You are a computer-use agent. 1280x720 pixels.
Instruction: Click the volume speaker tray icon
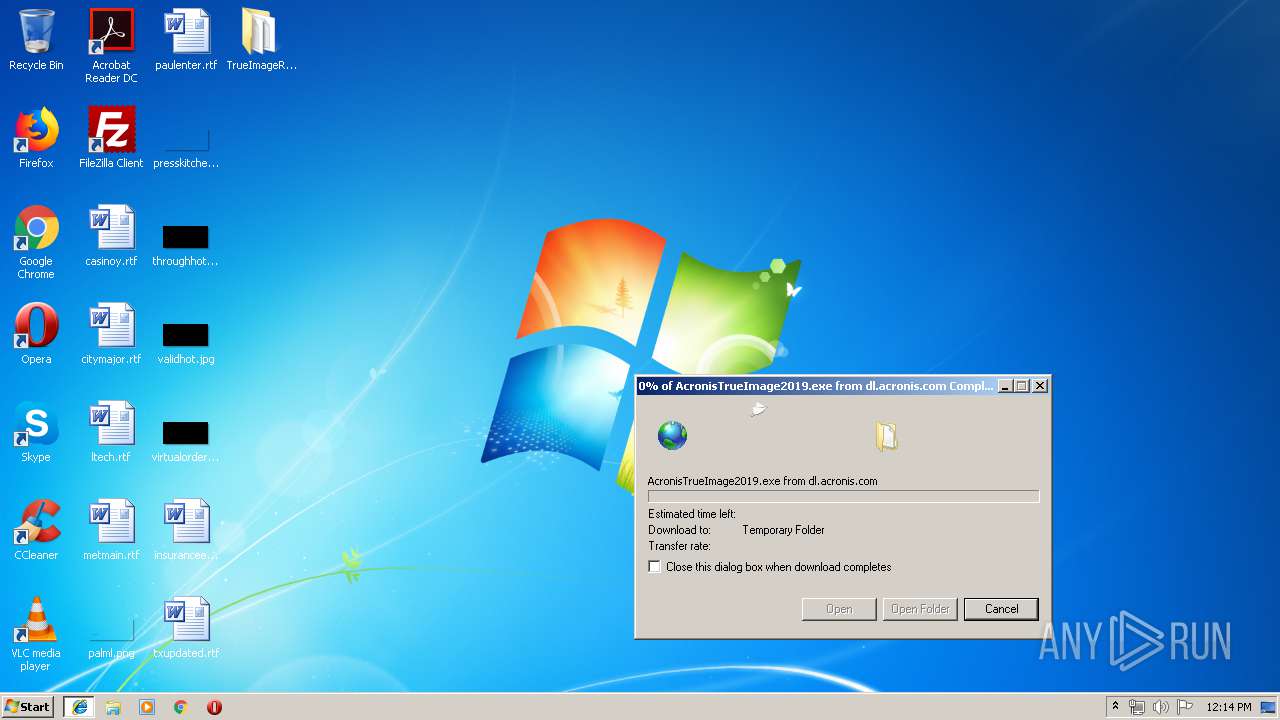[x=1161, y=707]
